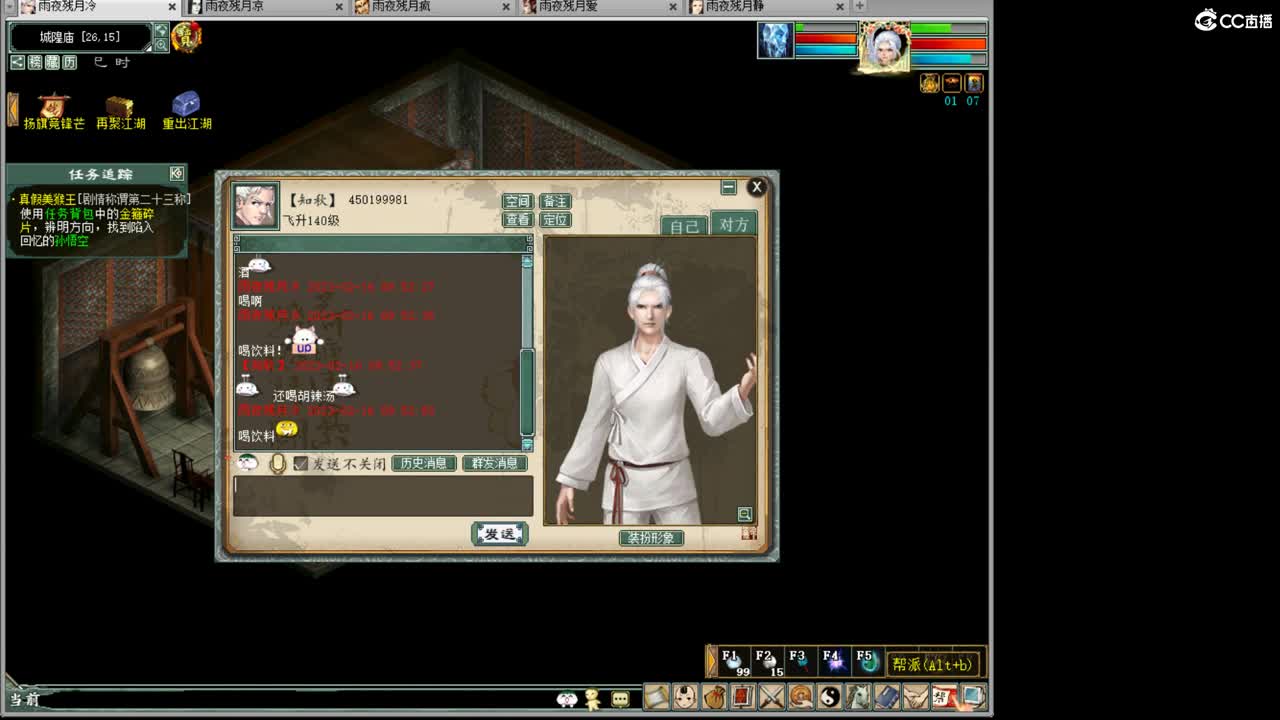The height and width of the screenshot is (720, 1280).
Task: Open the treasure 寶 icon beside the minimap
Action: coord(186,37)
